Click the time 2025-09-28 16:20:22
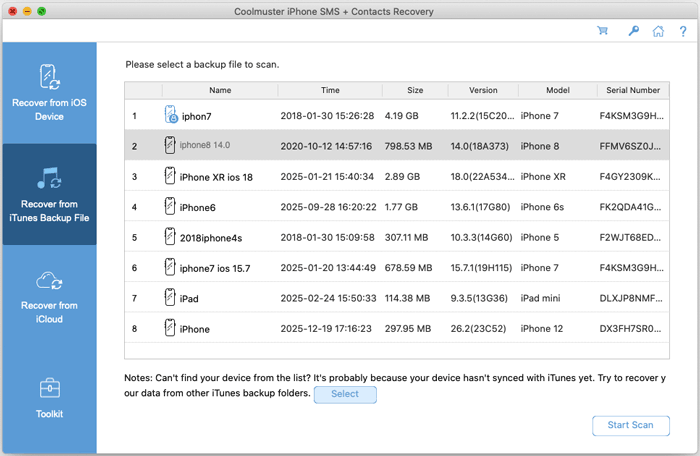This screenshot has height=456, width=700. click(328, 207)
